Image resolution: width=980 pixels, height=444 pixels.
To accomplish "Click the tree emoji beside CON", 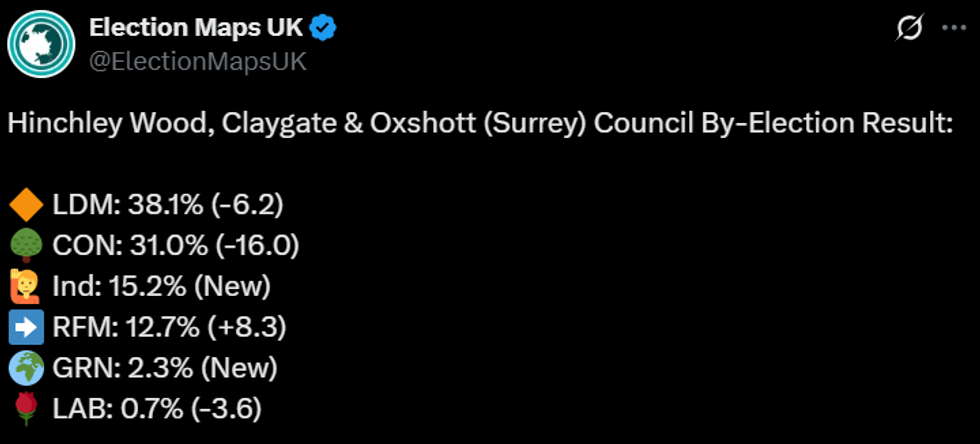I will coord(23,246).
